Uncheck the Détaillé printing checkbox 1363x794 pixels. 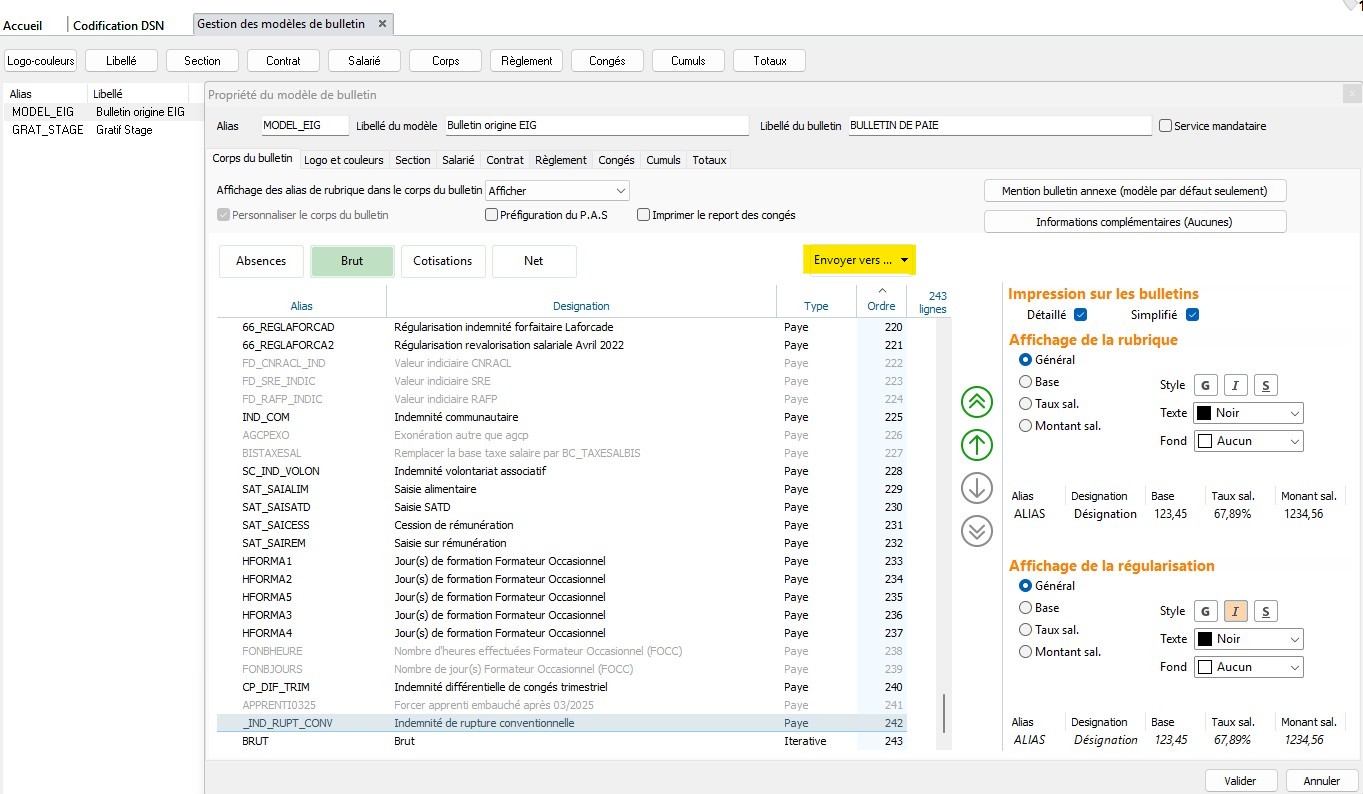coord(1080,315)
